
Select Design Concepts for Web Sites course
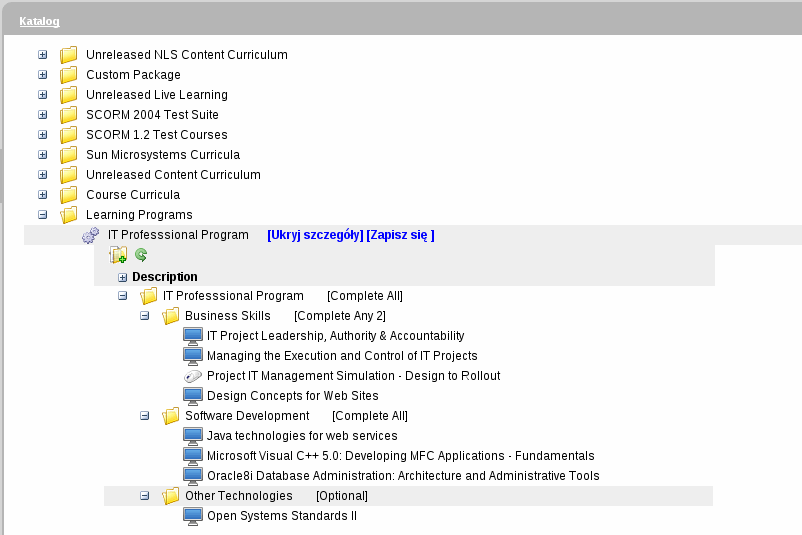point(292,396)
